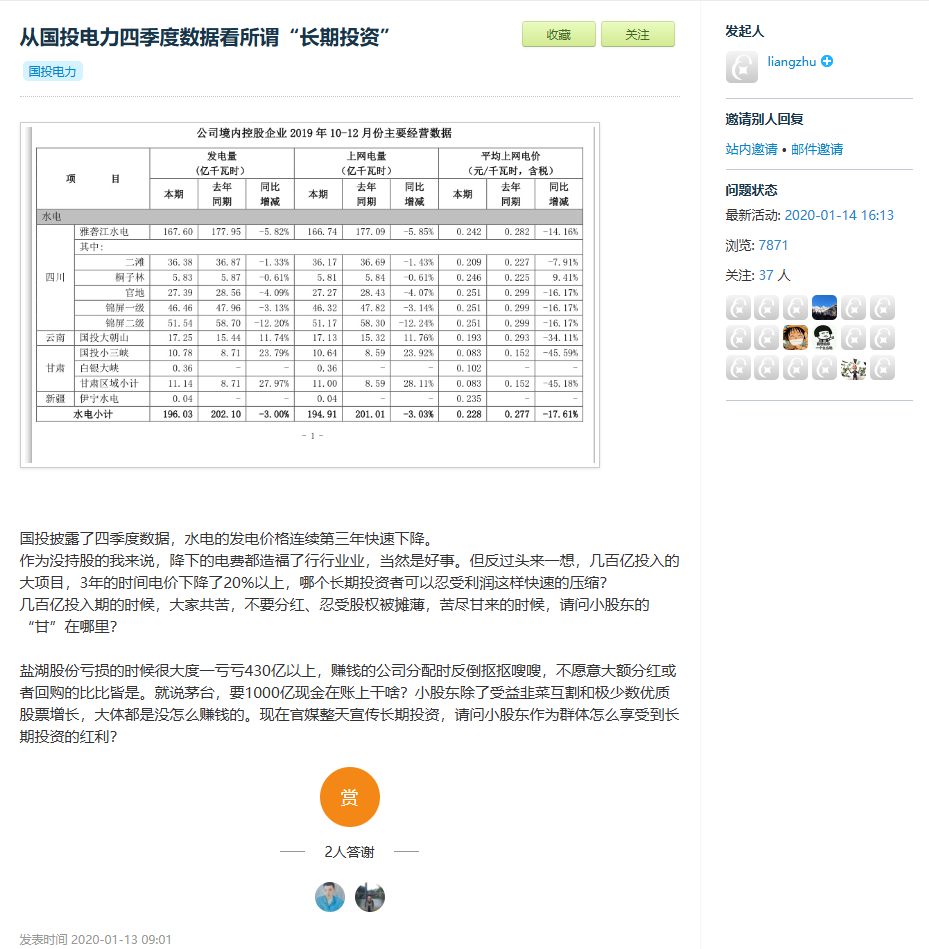Viewport: 929px width, 949px height.
Task: Click the 雅砻江水电 row label
Action: 104,232
